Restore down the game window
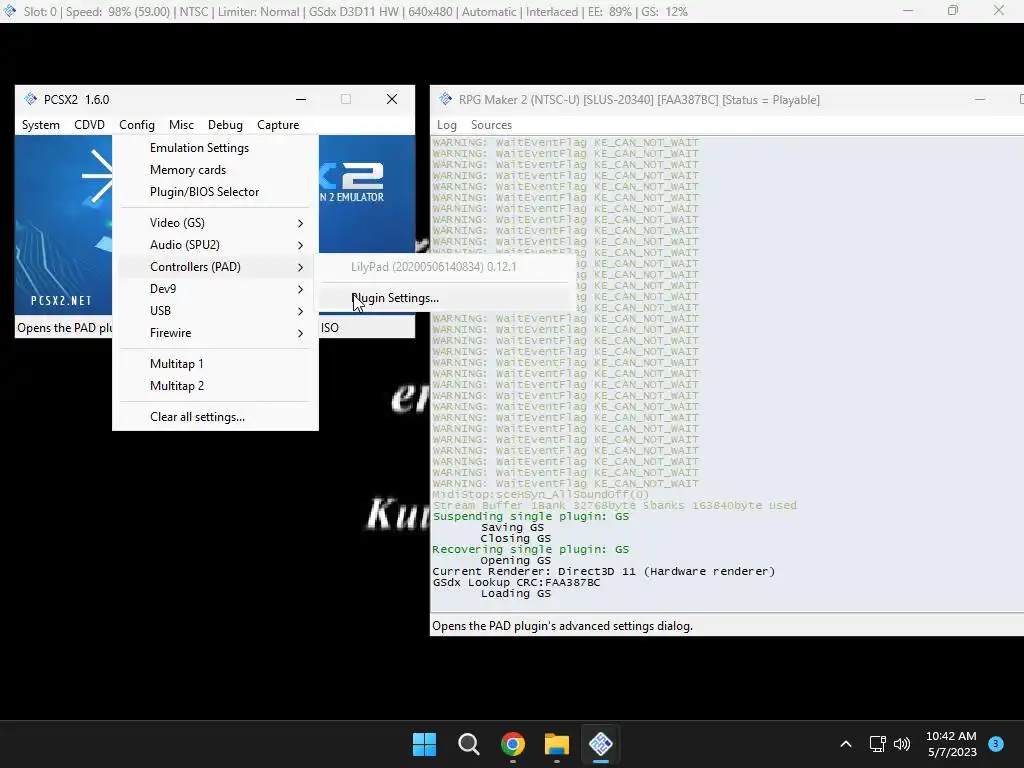Screen dimensions: 1024x768 click(x=953, y=11)
